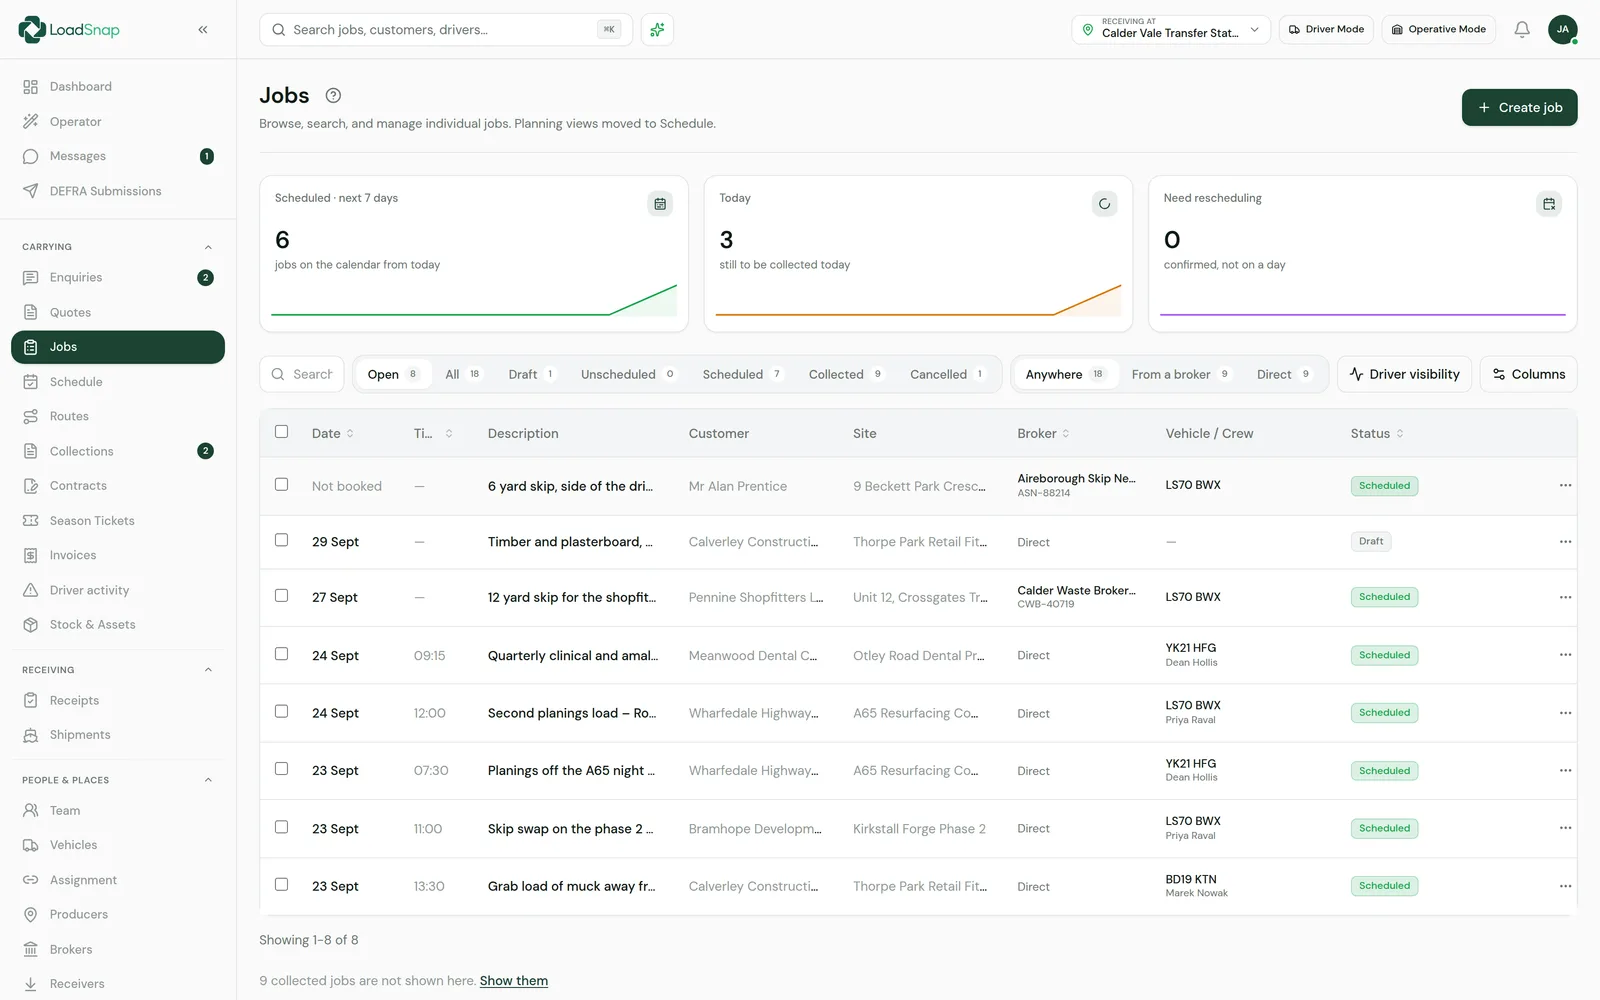The height and width of the screenshot is (1000, 1600).
Task: Open row actions for Pennine Shopfitters job
Action: pos(1565,598)
